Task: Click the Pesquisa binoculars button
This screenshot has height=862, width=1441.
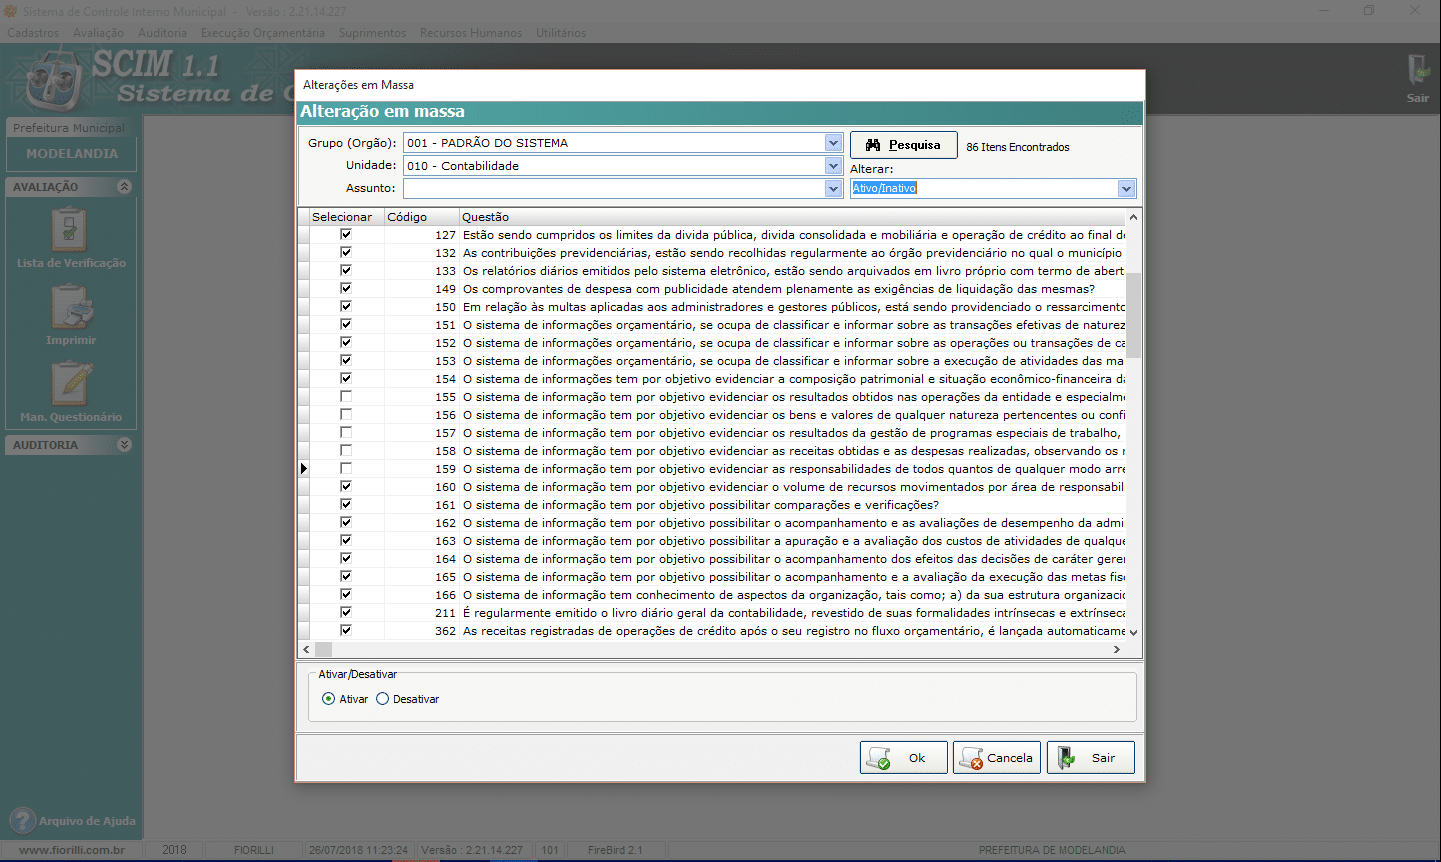Action: [x=903, y=145]
